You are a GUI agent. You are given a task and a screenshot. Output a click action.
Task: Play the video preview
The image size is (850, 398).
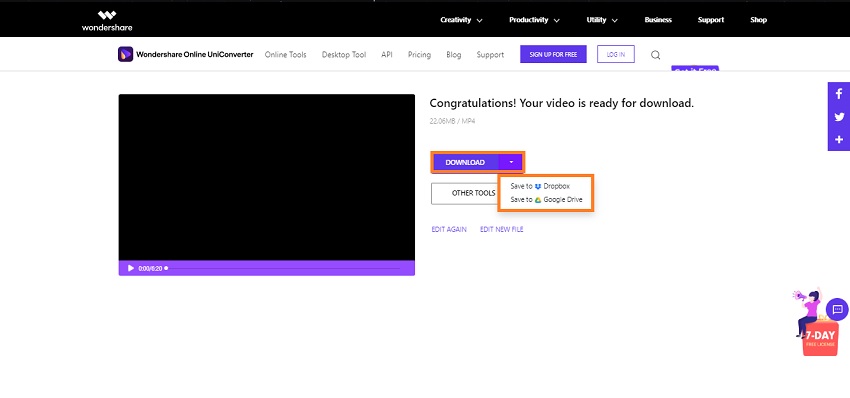point(131,268)
